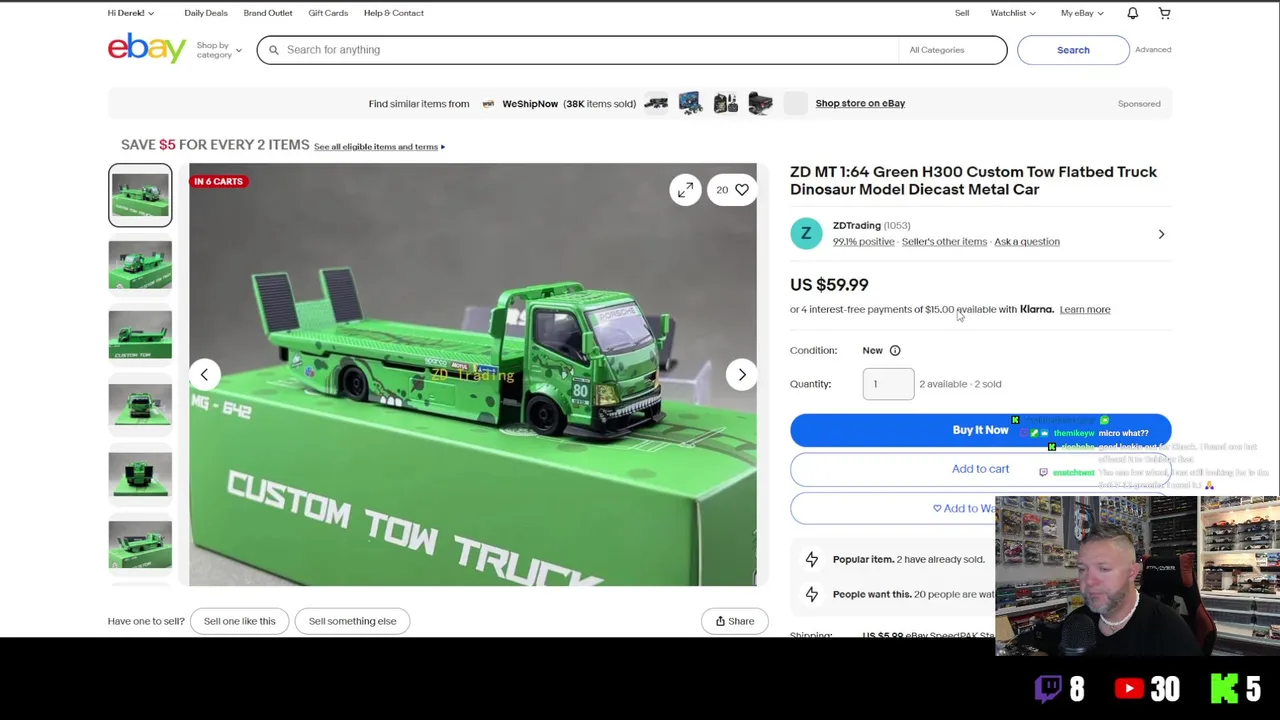This screenshot has width=1280, height=720.
Task: Select the third gallery thumbnail
Action: point(140,335)
